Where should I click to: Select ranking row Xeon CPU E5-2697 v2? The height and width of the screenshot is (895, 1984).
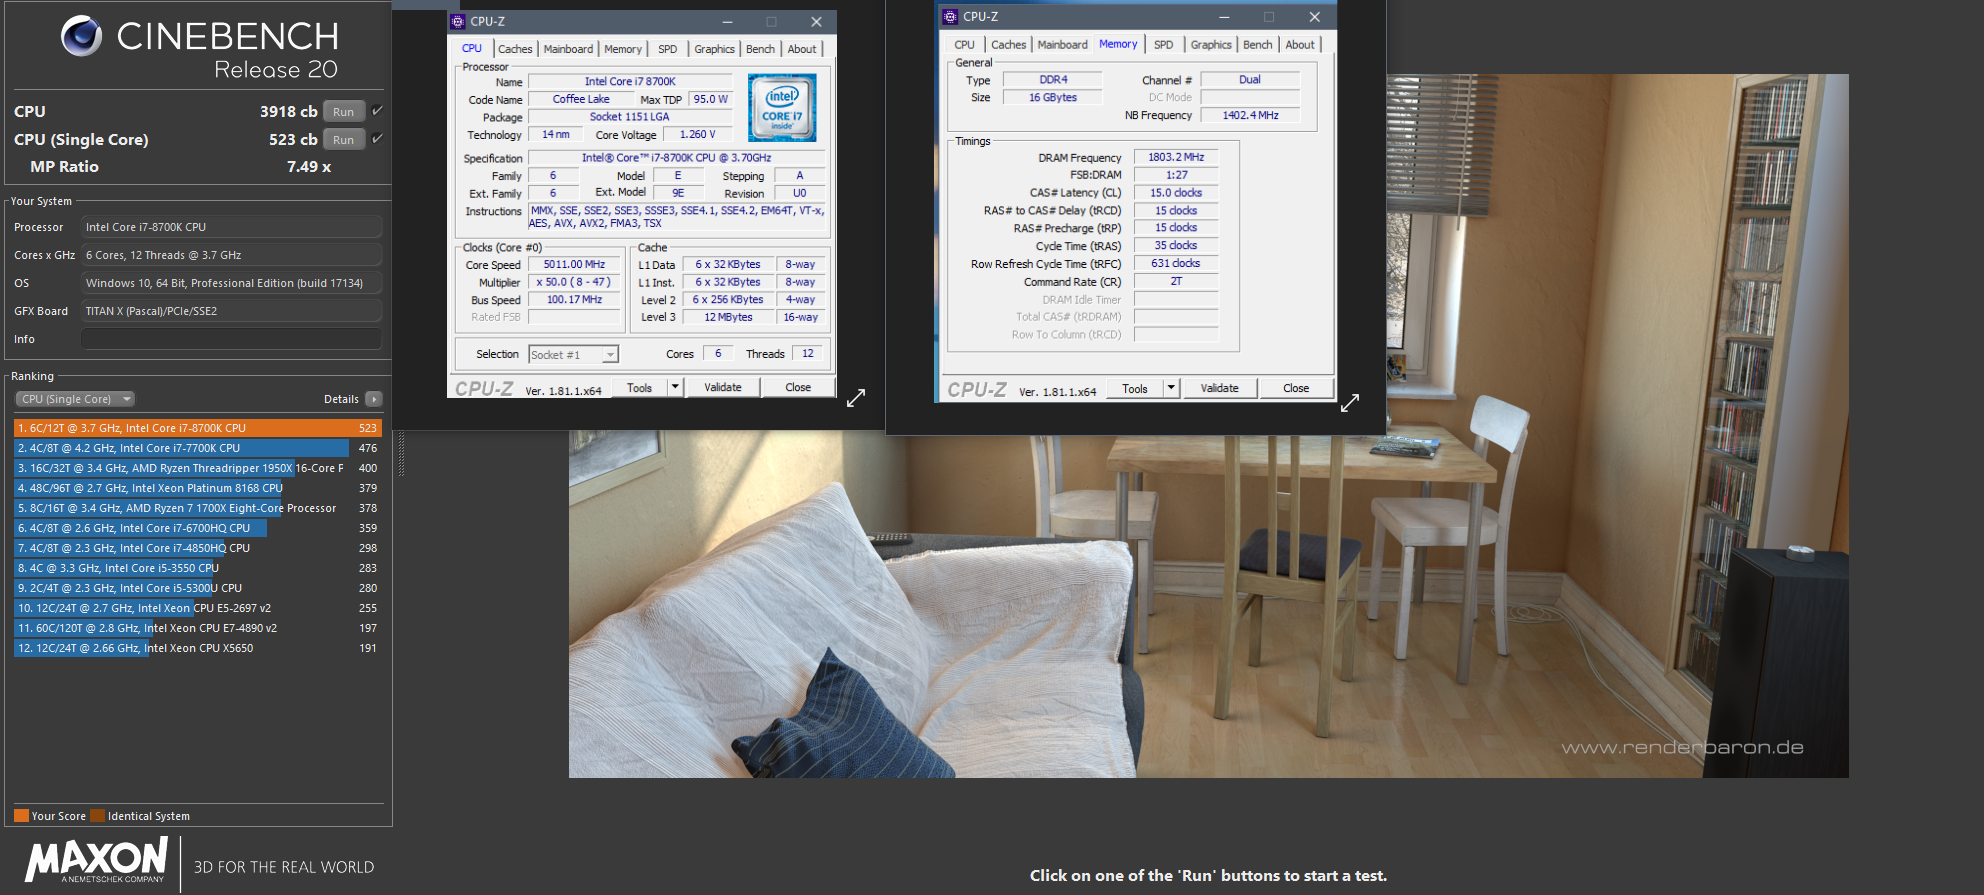(x=197, y=608)
